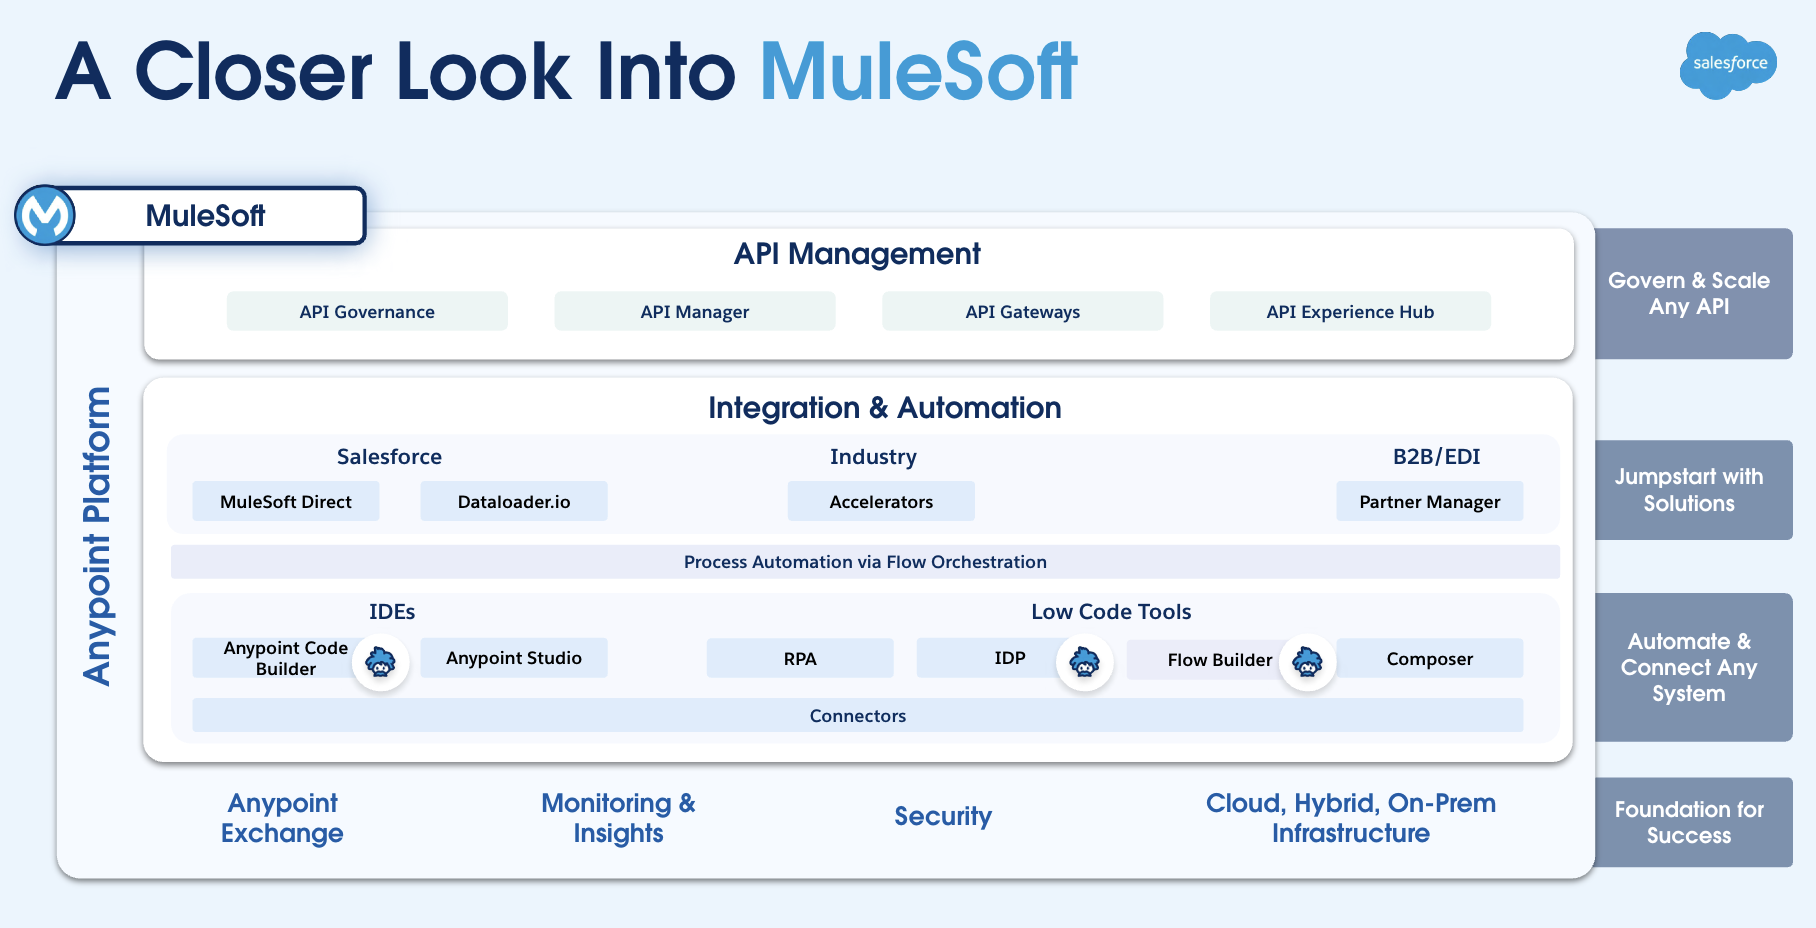Screen dimensions: 1816x928
Task: Click the Cloud, Hybrid, On-Prem Infrastructure label
Action: coord(1351,818)
